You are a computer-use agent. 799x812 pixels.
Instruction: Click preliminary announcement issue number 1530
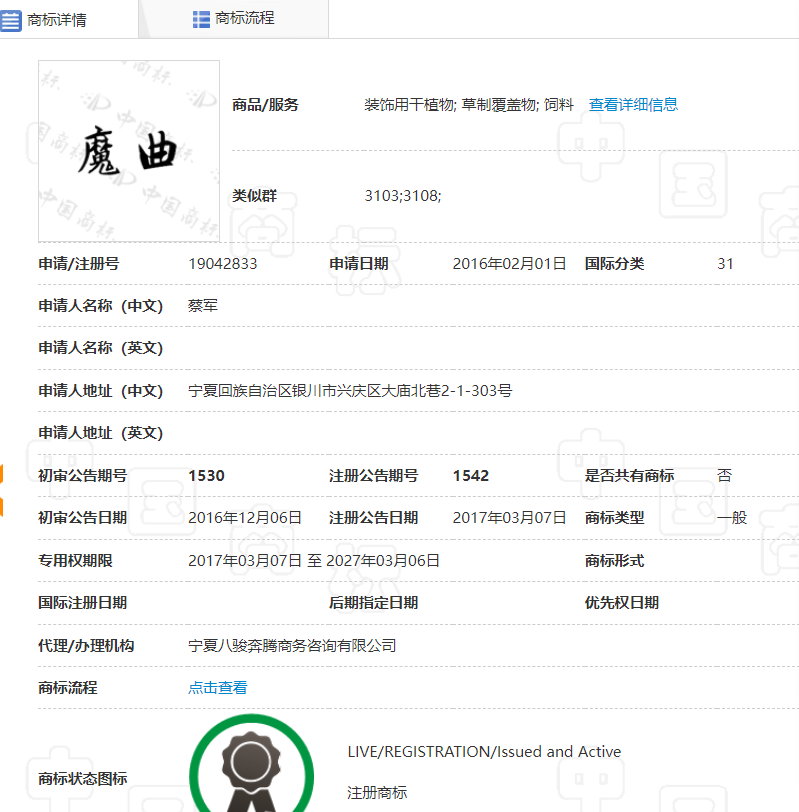tap(206, 476)
